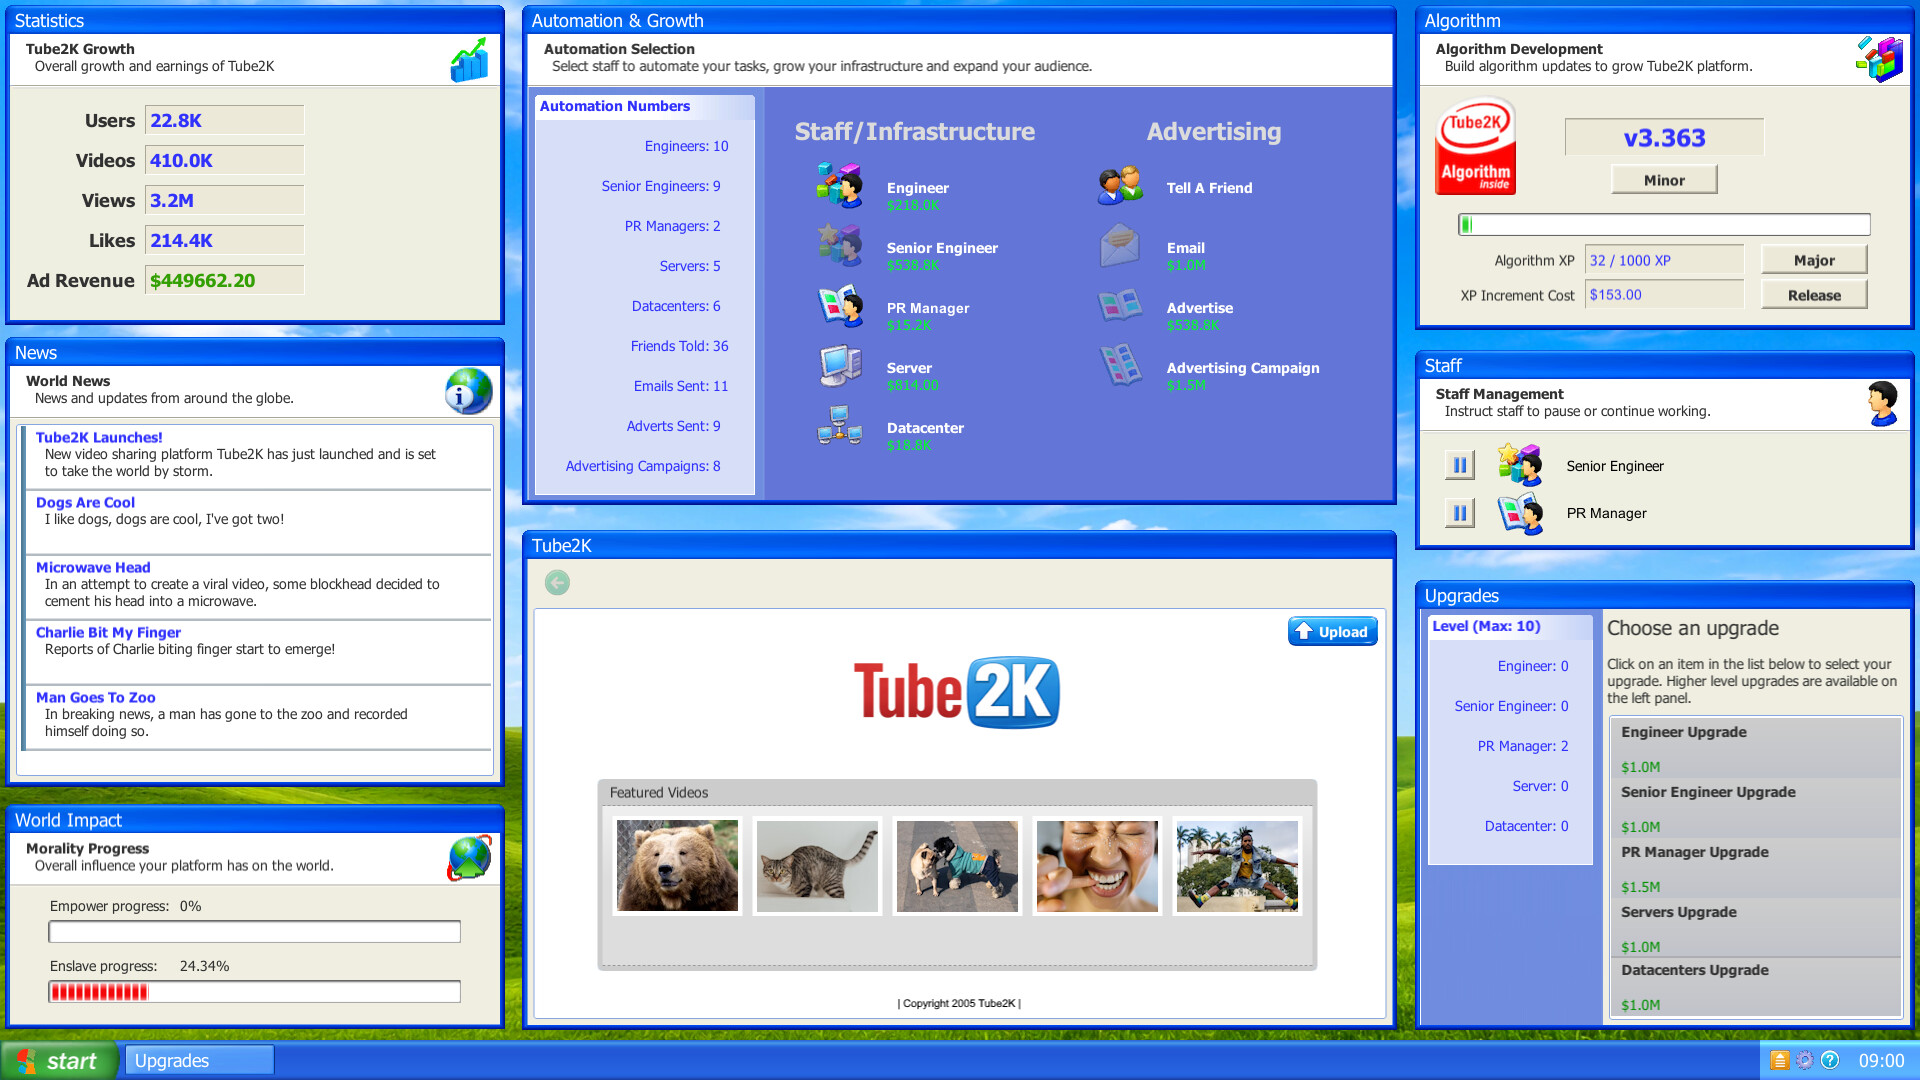Click the Datacenter purchase label
The image size is (1920, 1080).
point(925,428)
